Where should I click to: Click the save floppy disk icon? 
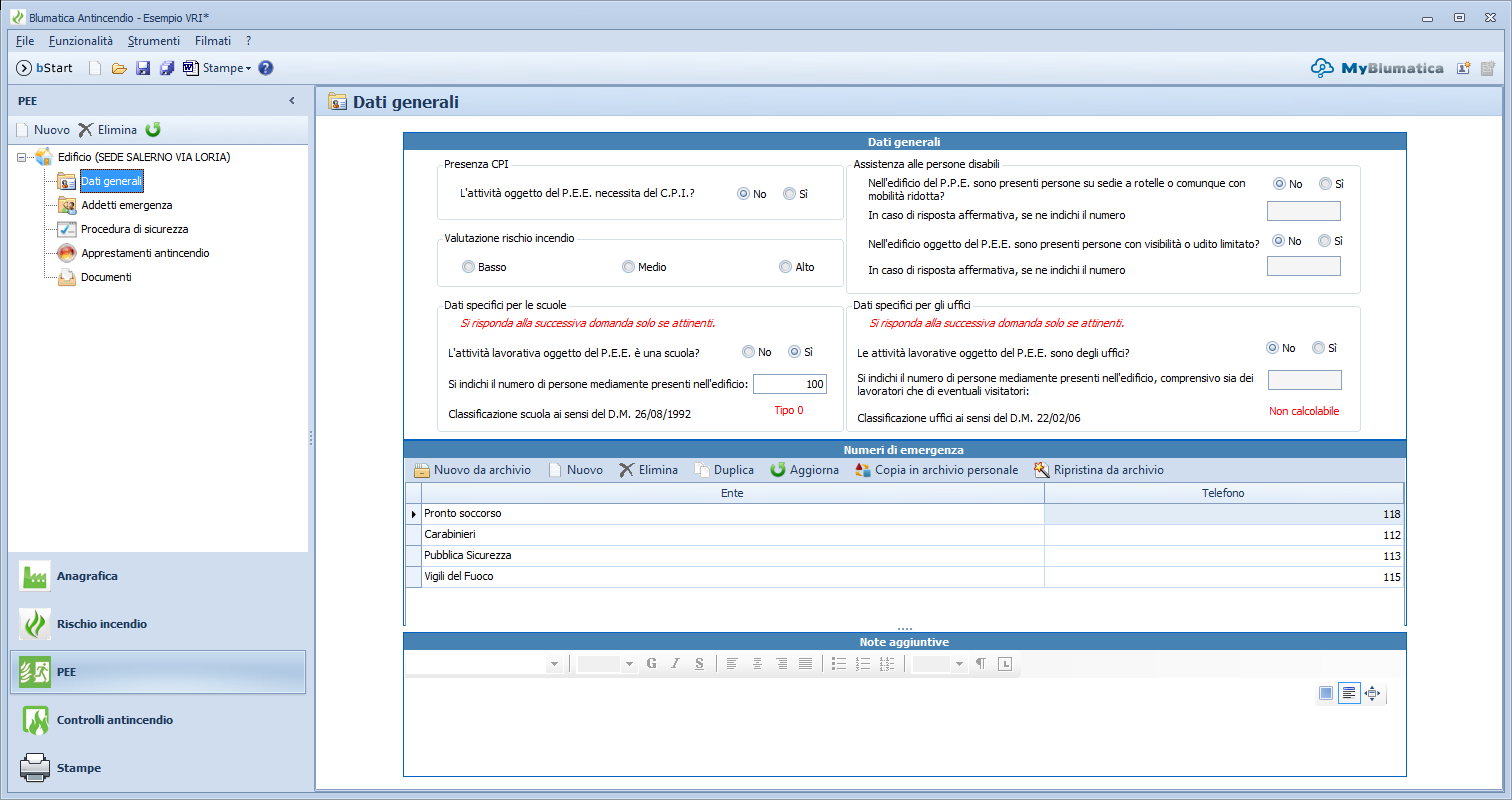[143, 68]
